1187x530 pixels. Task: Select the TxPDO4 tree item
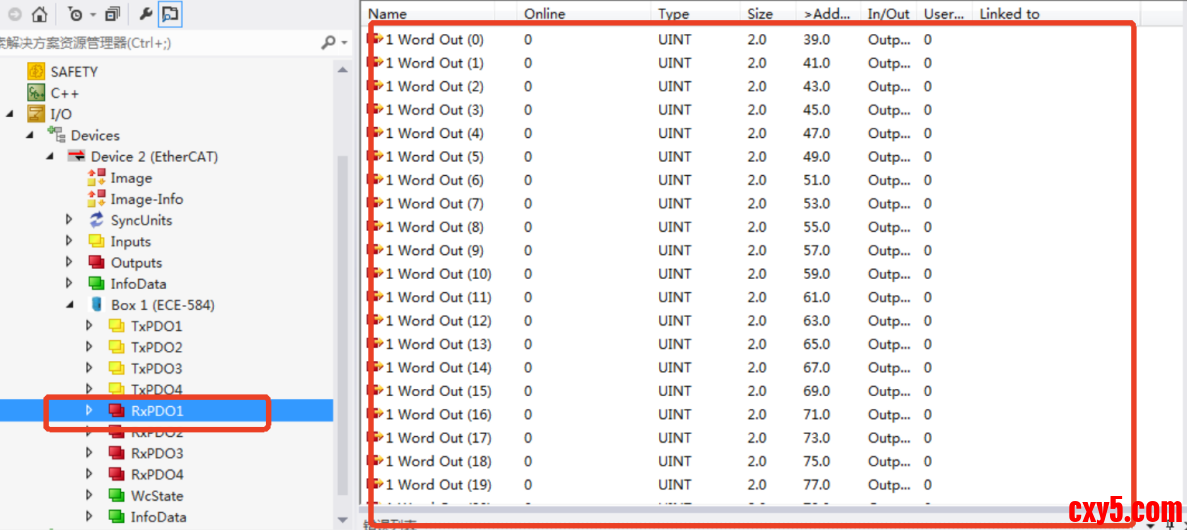coord(156,389)
